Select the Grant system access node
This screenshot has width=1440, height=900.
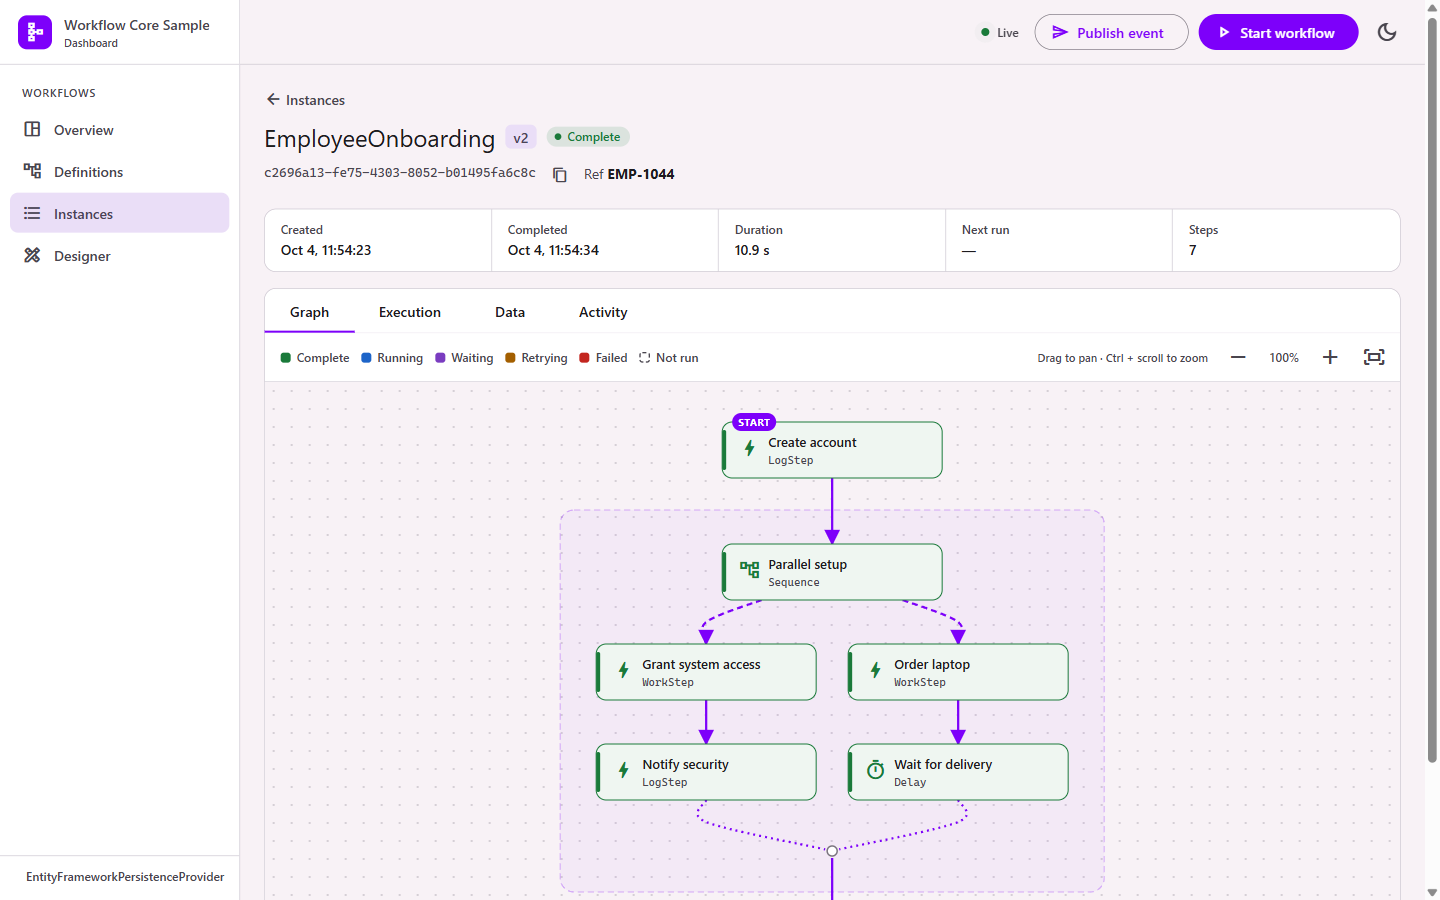pyautogui.click(x=706, y=672)
